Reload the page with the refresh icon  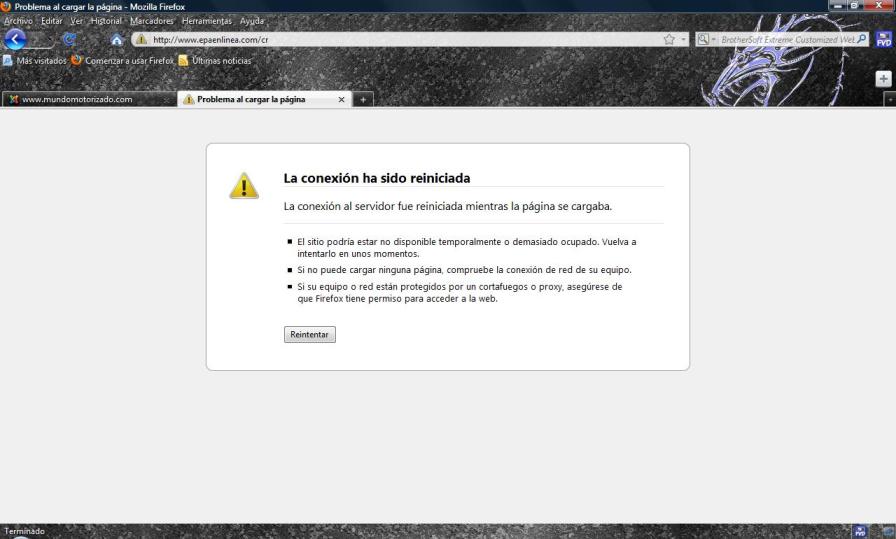coord(69,39)
